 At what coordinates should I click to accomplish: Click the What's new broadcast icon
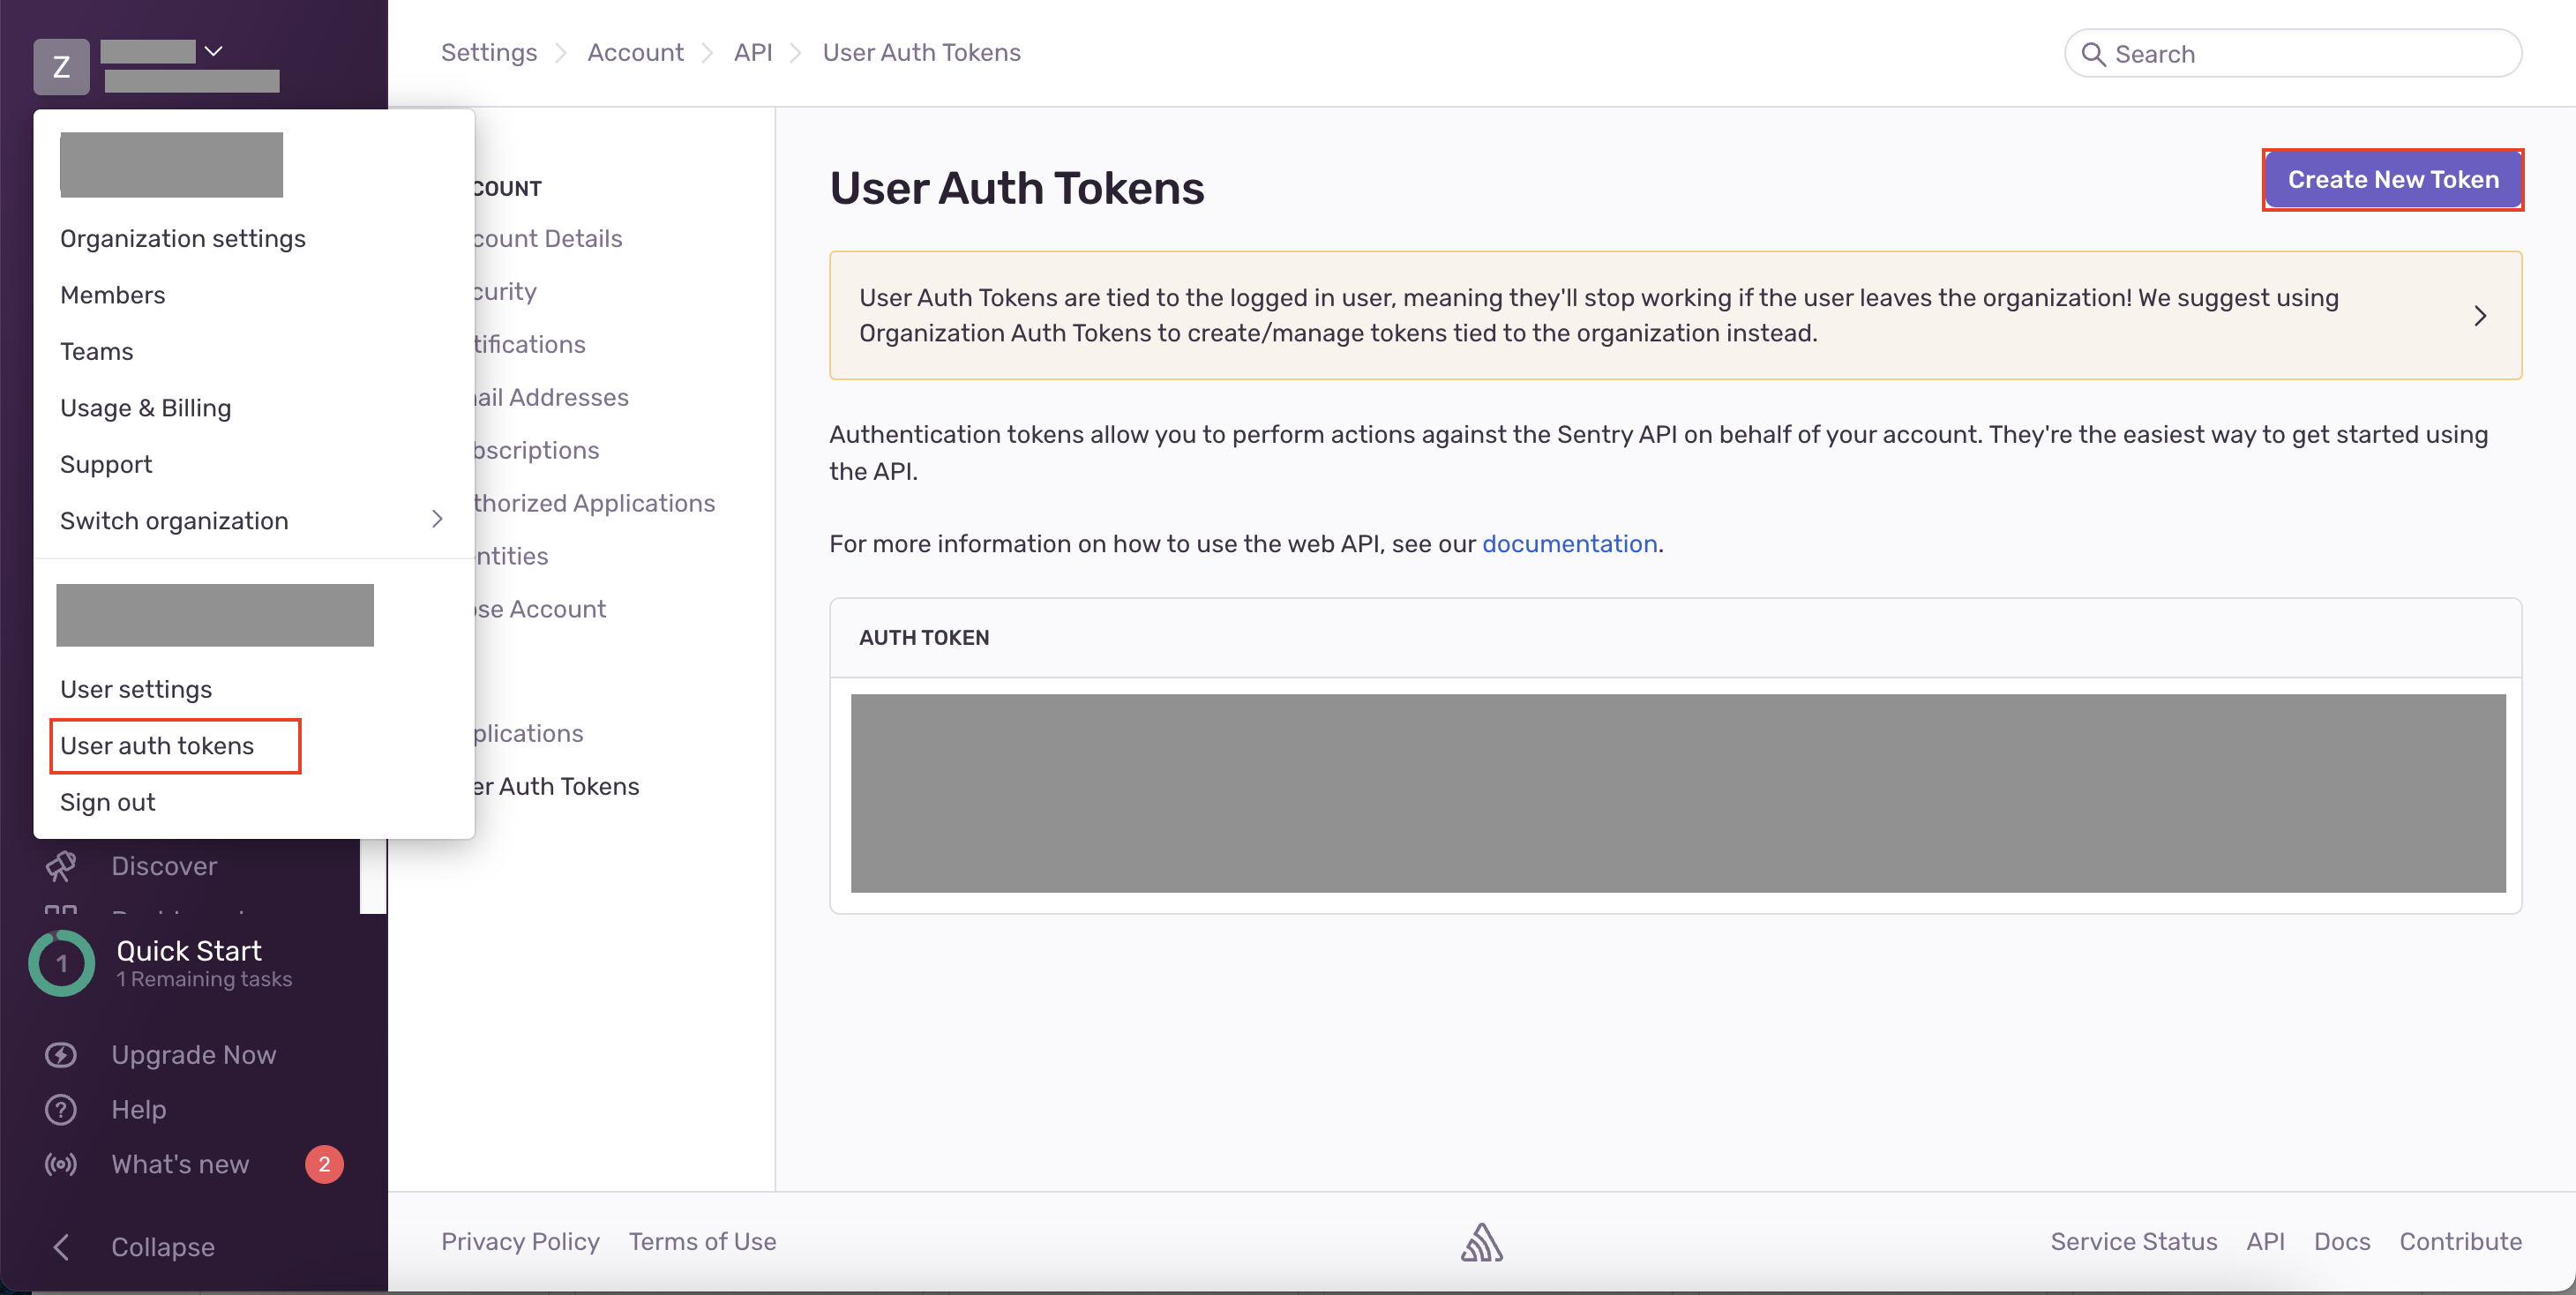point(61,1165)
